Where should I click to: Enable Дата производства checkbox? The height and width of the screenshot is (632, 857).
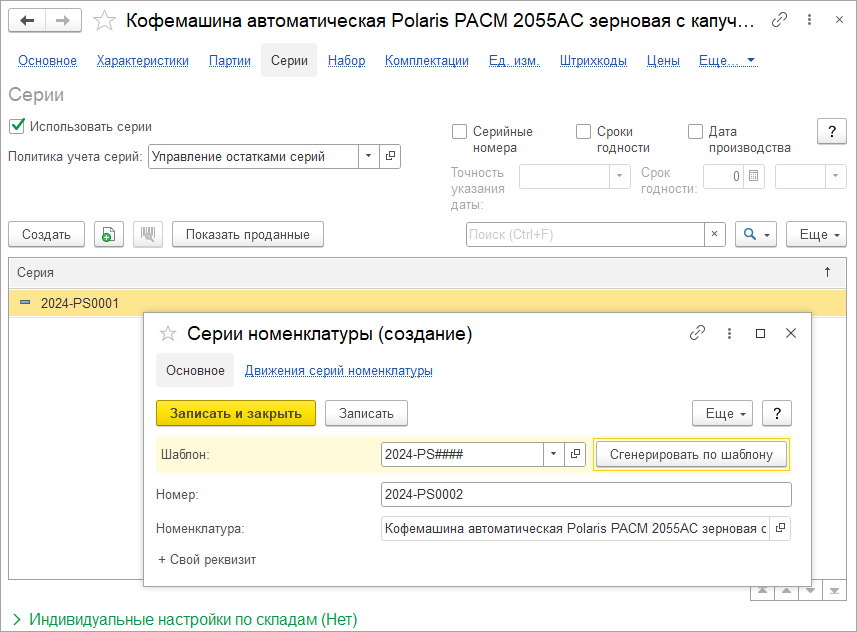pyautogui.click(x=695, y=132)
